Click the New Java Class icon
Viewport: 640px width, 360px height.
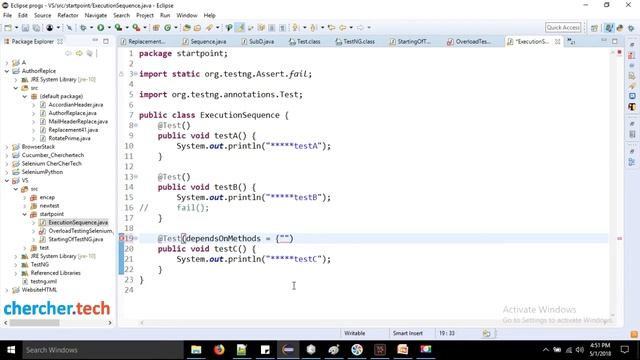click(x=168, y=28)
